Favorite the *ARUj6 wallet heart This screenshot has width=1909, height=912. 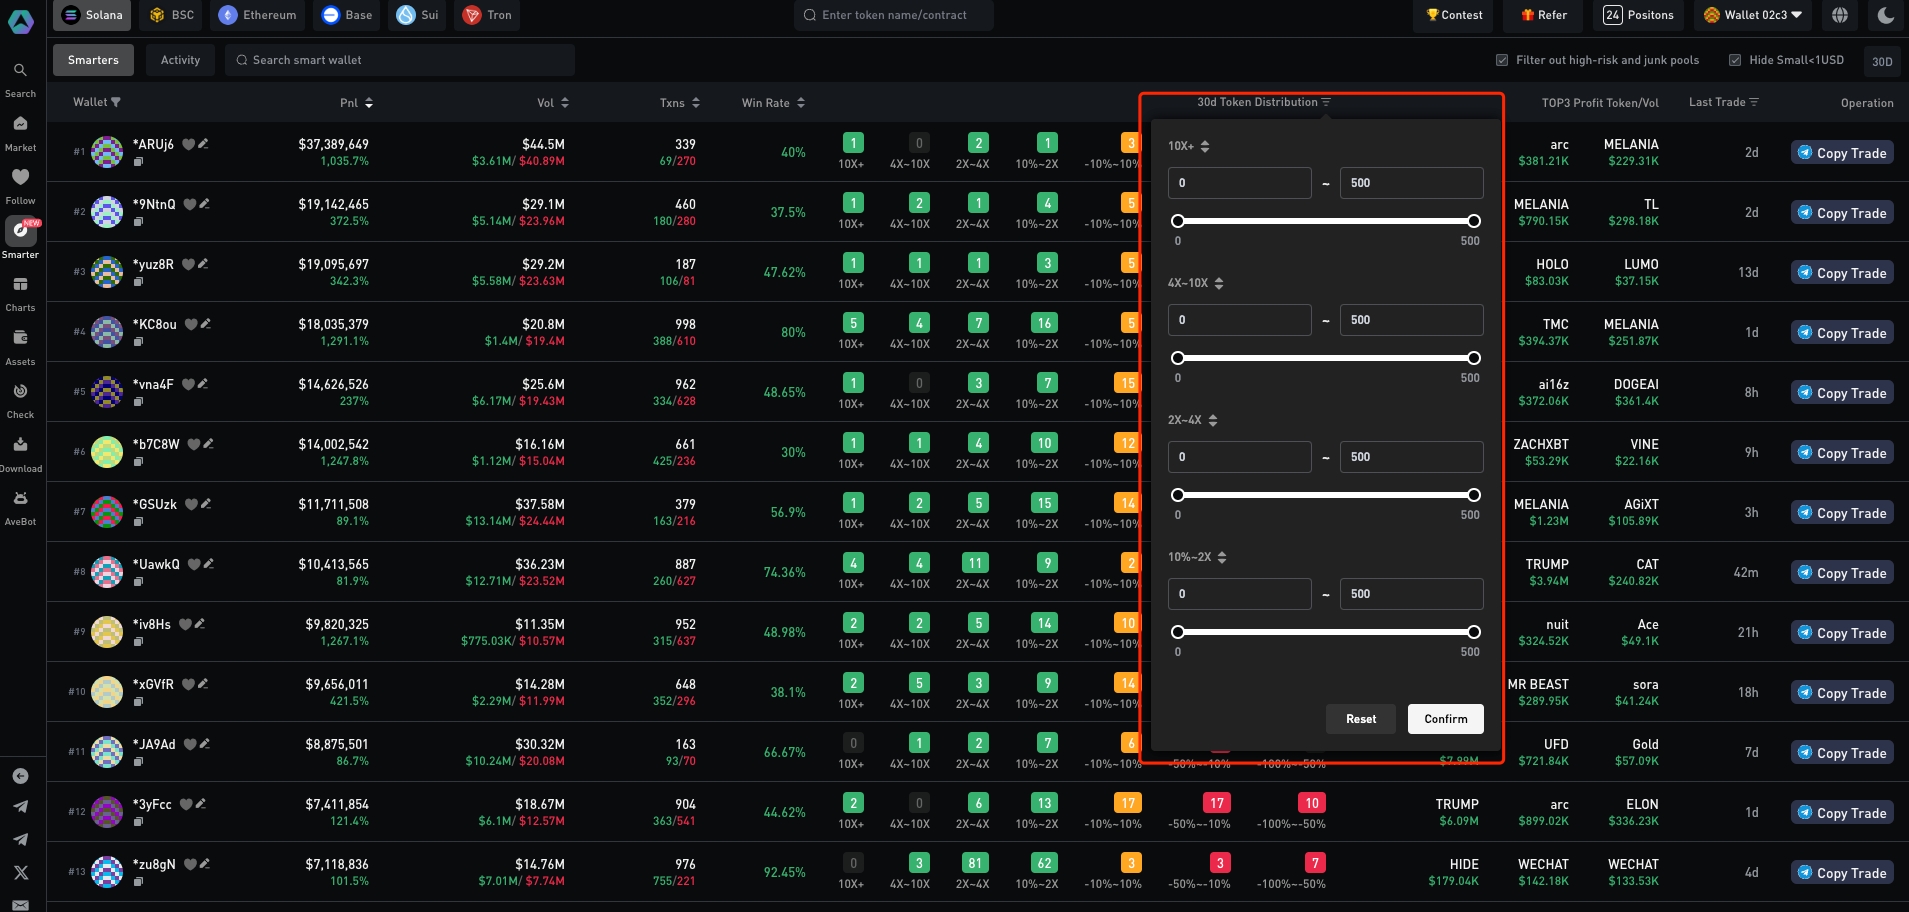[188, 144]
